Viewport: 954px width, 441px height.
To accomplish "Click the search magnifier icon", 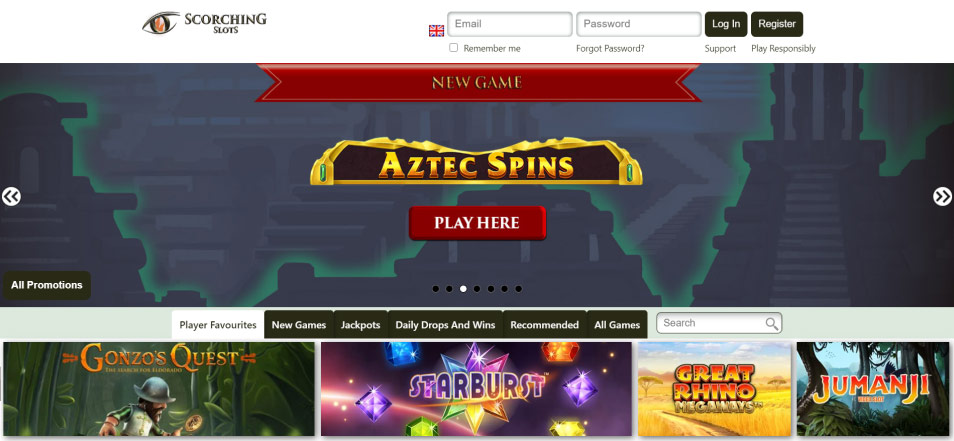I will point(771,324).
